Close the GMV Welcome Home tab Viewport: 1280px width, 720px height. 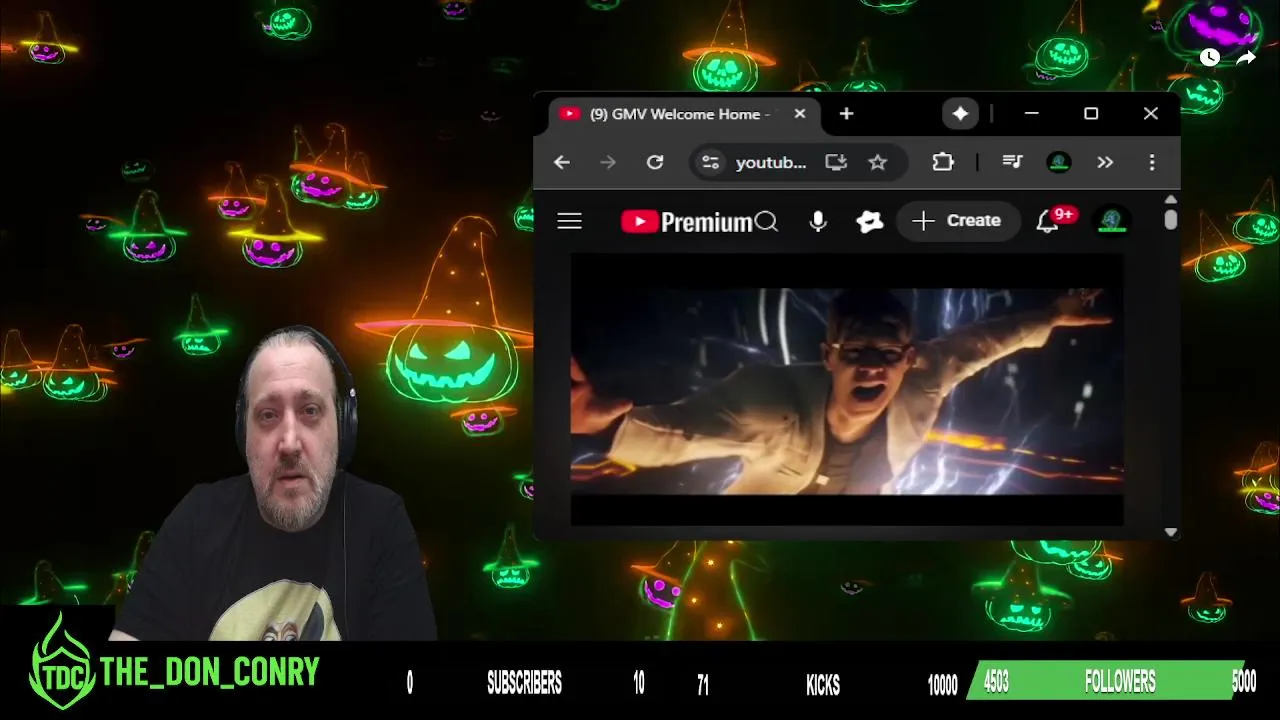point(800,114)
